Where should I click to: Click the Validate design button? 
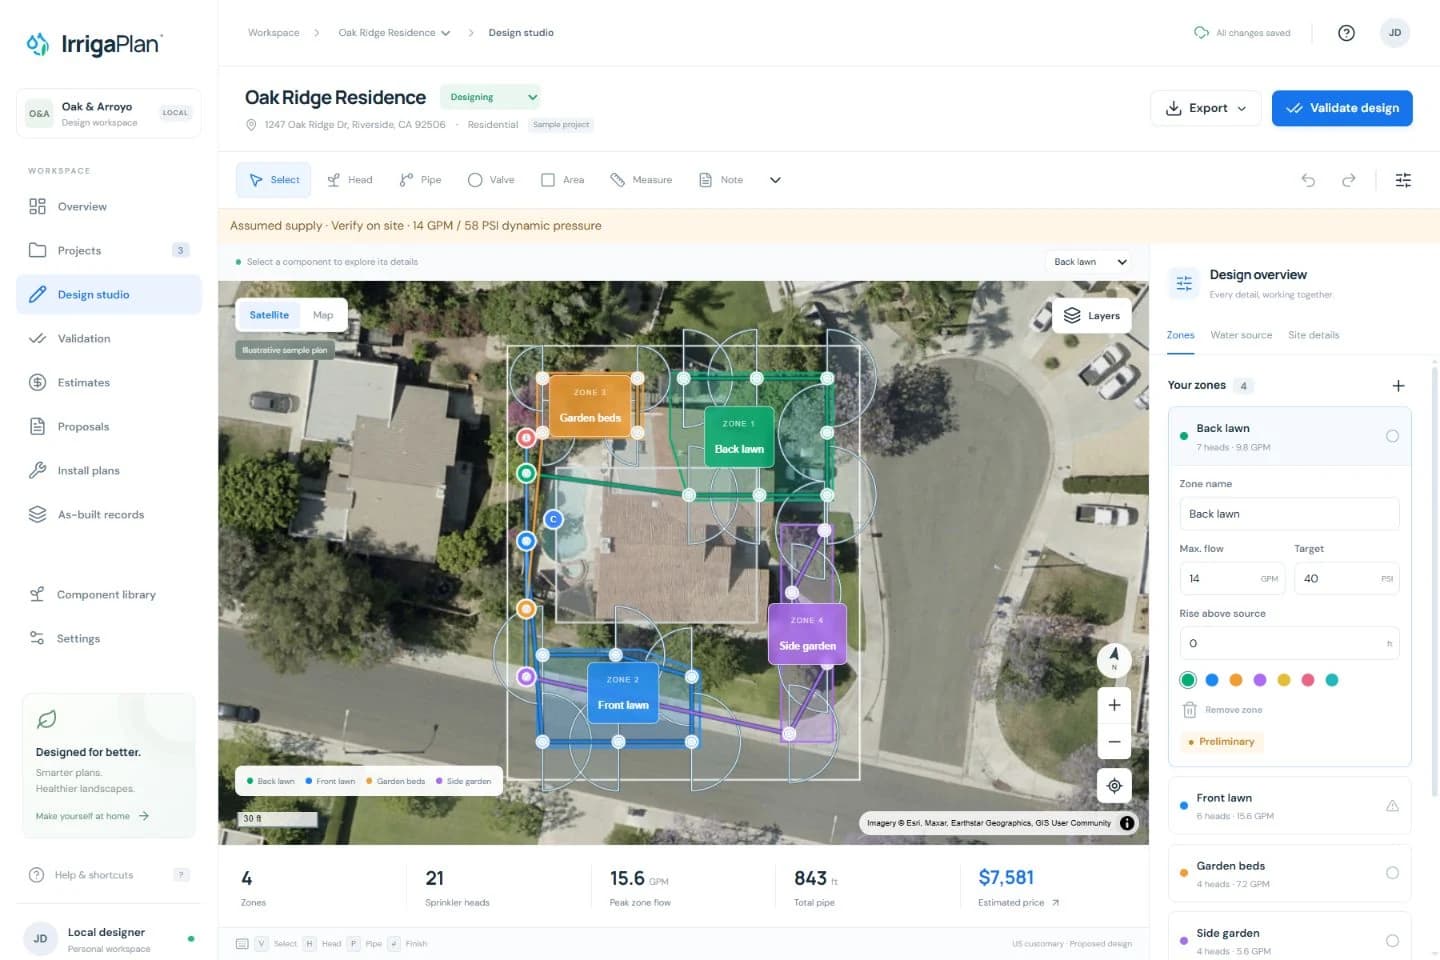pyautogui.click(x=1342, y=108)
